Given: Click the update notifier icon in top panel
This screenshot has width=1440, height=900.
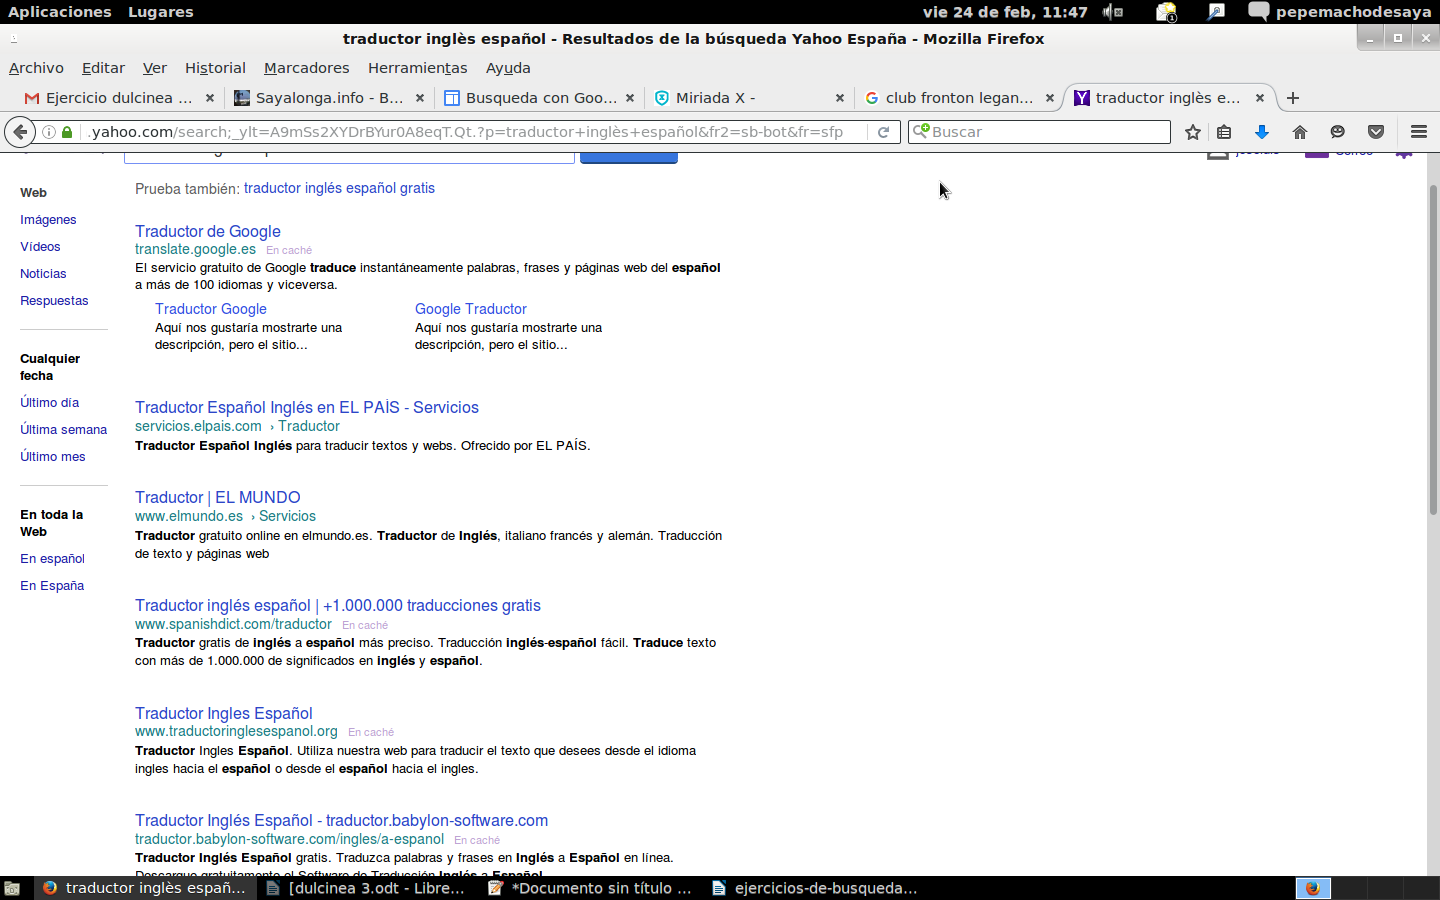Looking at the screenshot, I should tap(1166, 12).
